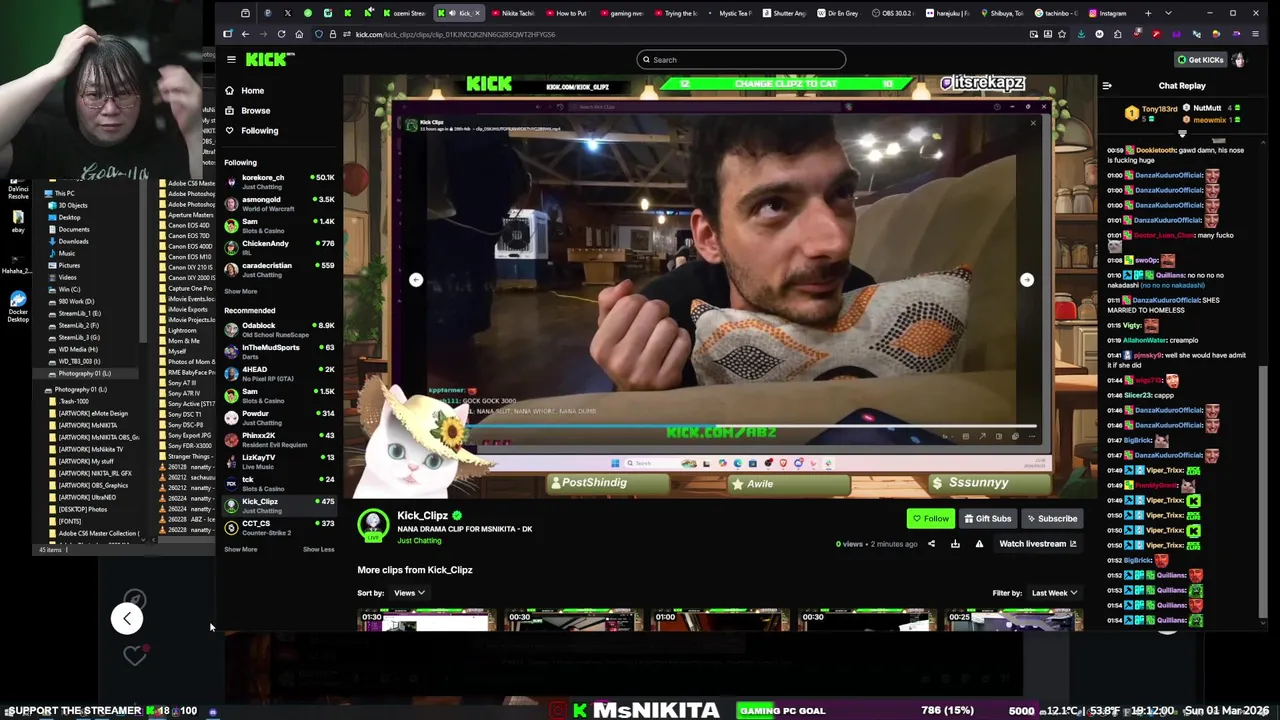The height and width of the screenshot is (720, 1280).
Task: Bookmark page with the star icon
Action: (x=1062, y=34)
